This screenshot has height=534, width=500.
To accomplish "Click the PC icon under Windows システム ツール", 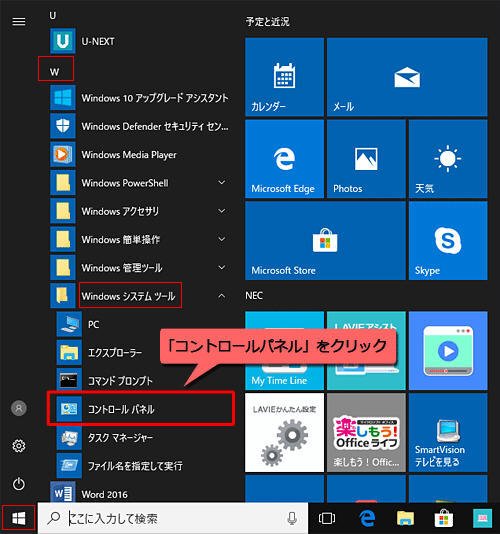I will [x=69, y=324].
